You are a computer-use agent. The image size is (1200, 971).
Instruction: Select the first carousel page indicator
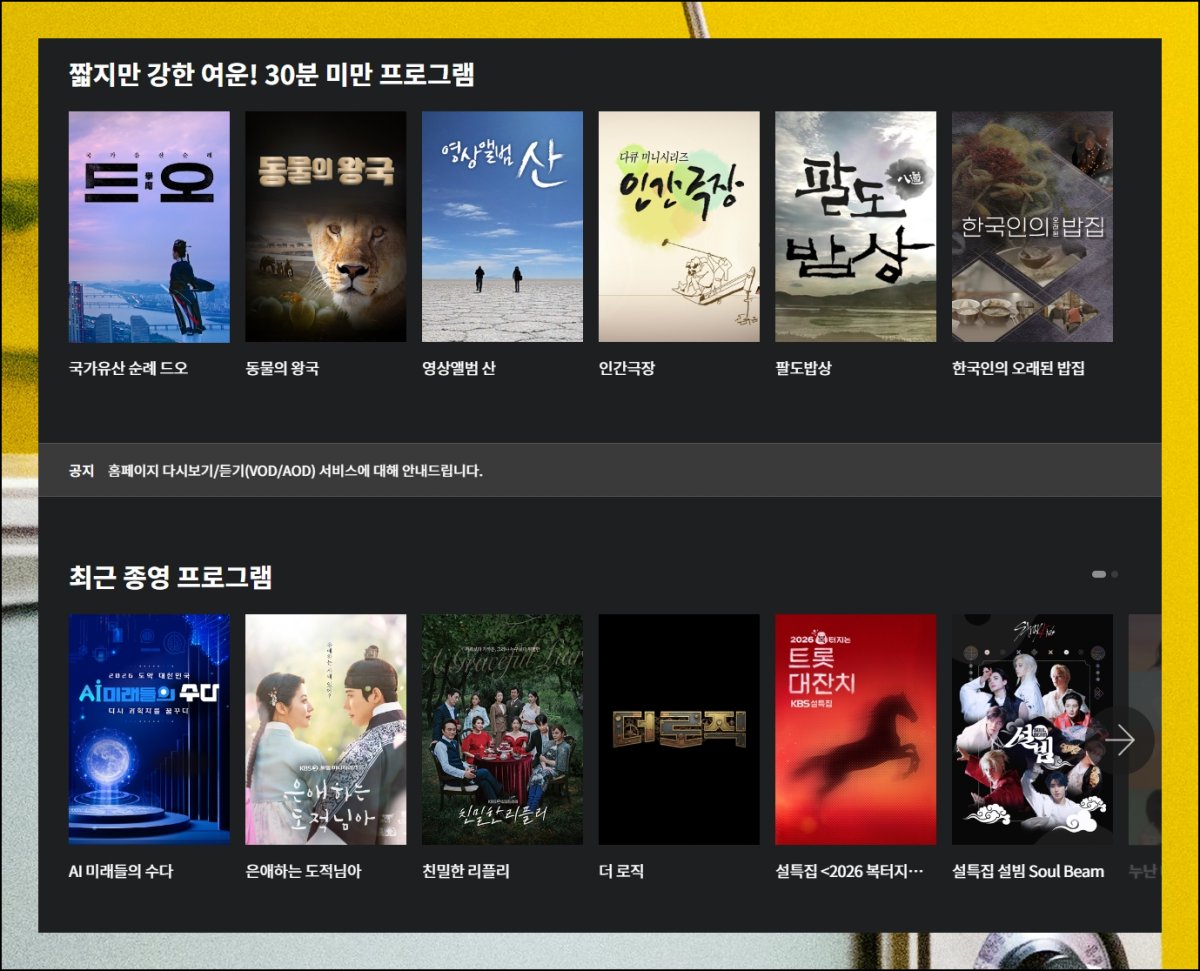[x=1099, y=574]
